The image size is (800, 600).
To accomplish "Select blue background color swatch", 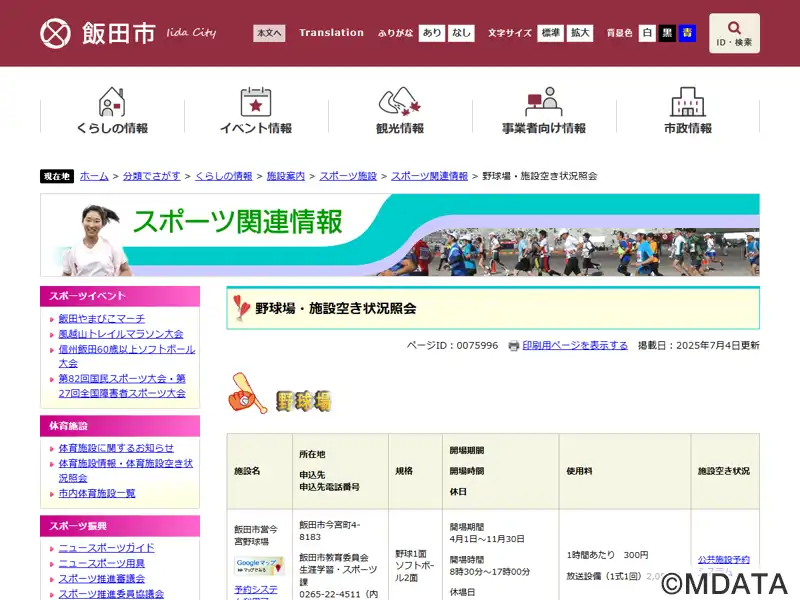I will click(x=687, y=33).
